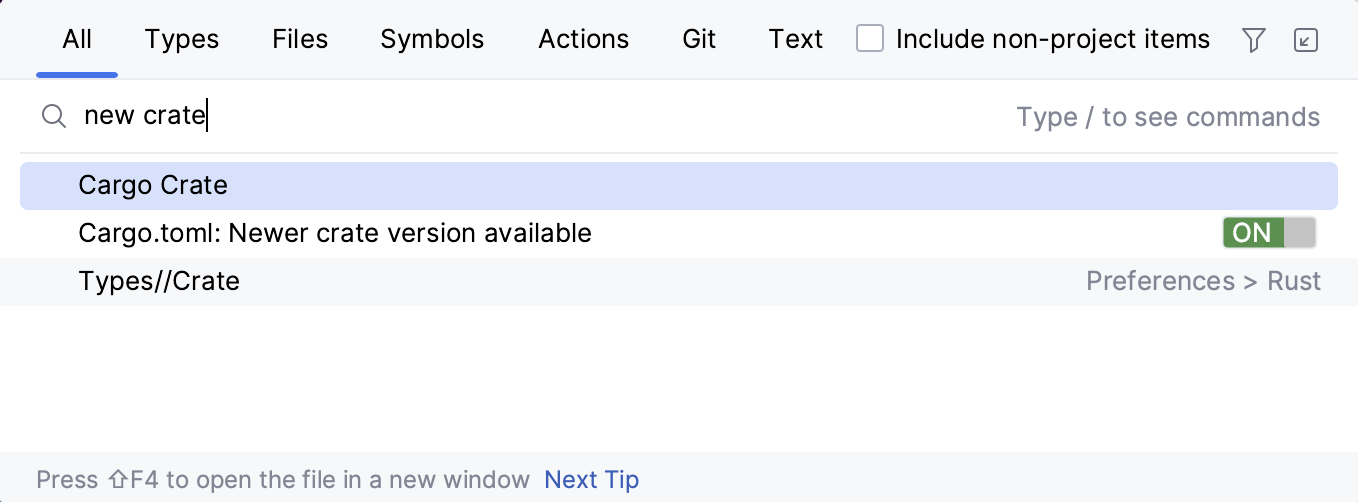Click the filter funnel icon
The width and height of the screenshot is (1358, 502).
(1253, 40)
